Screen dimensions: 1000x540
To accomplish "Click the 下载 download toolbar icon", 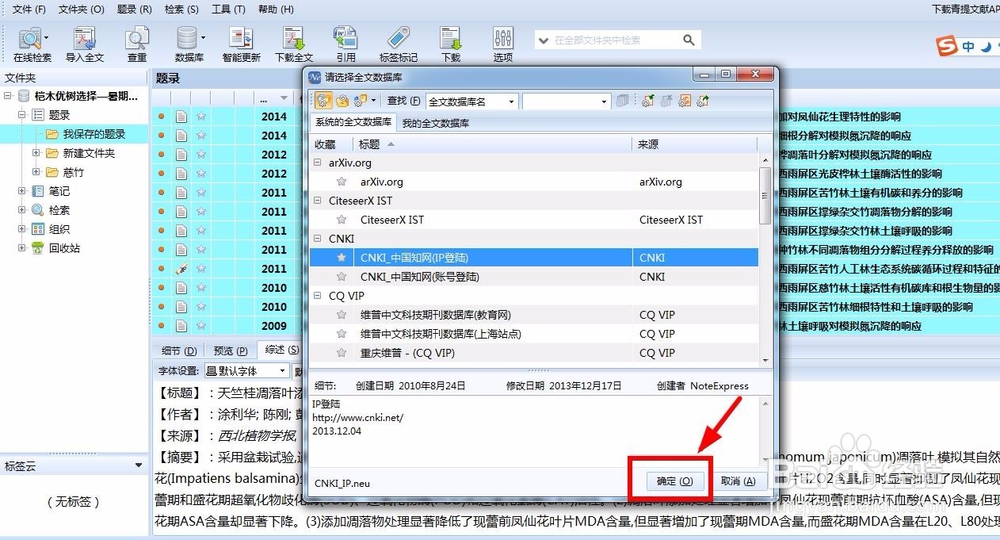I will [450, 44].
